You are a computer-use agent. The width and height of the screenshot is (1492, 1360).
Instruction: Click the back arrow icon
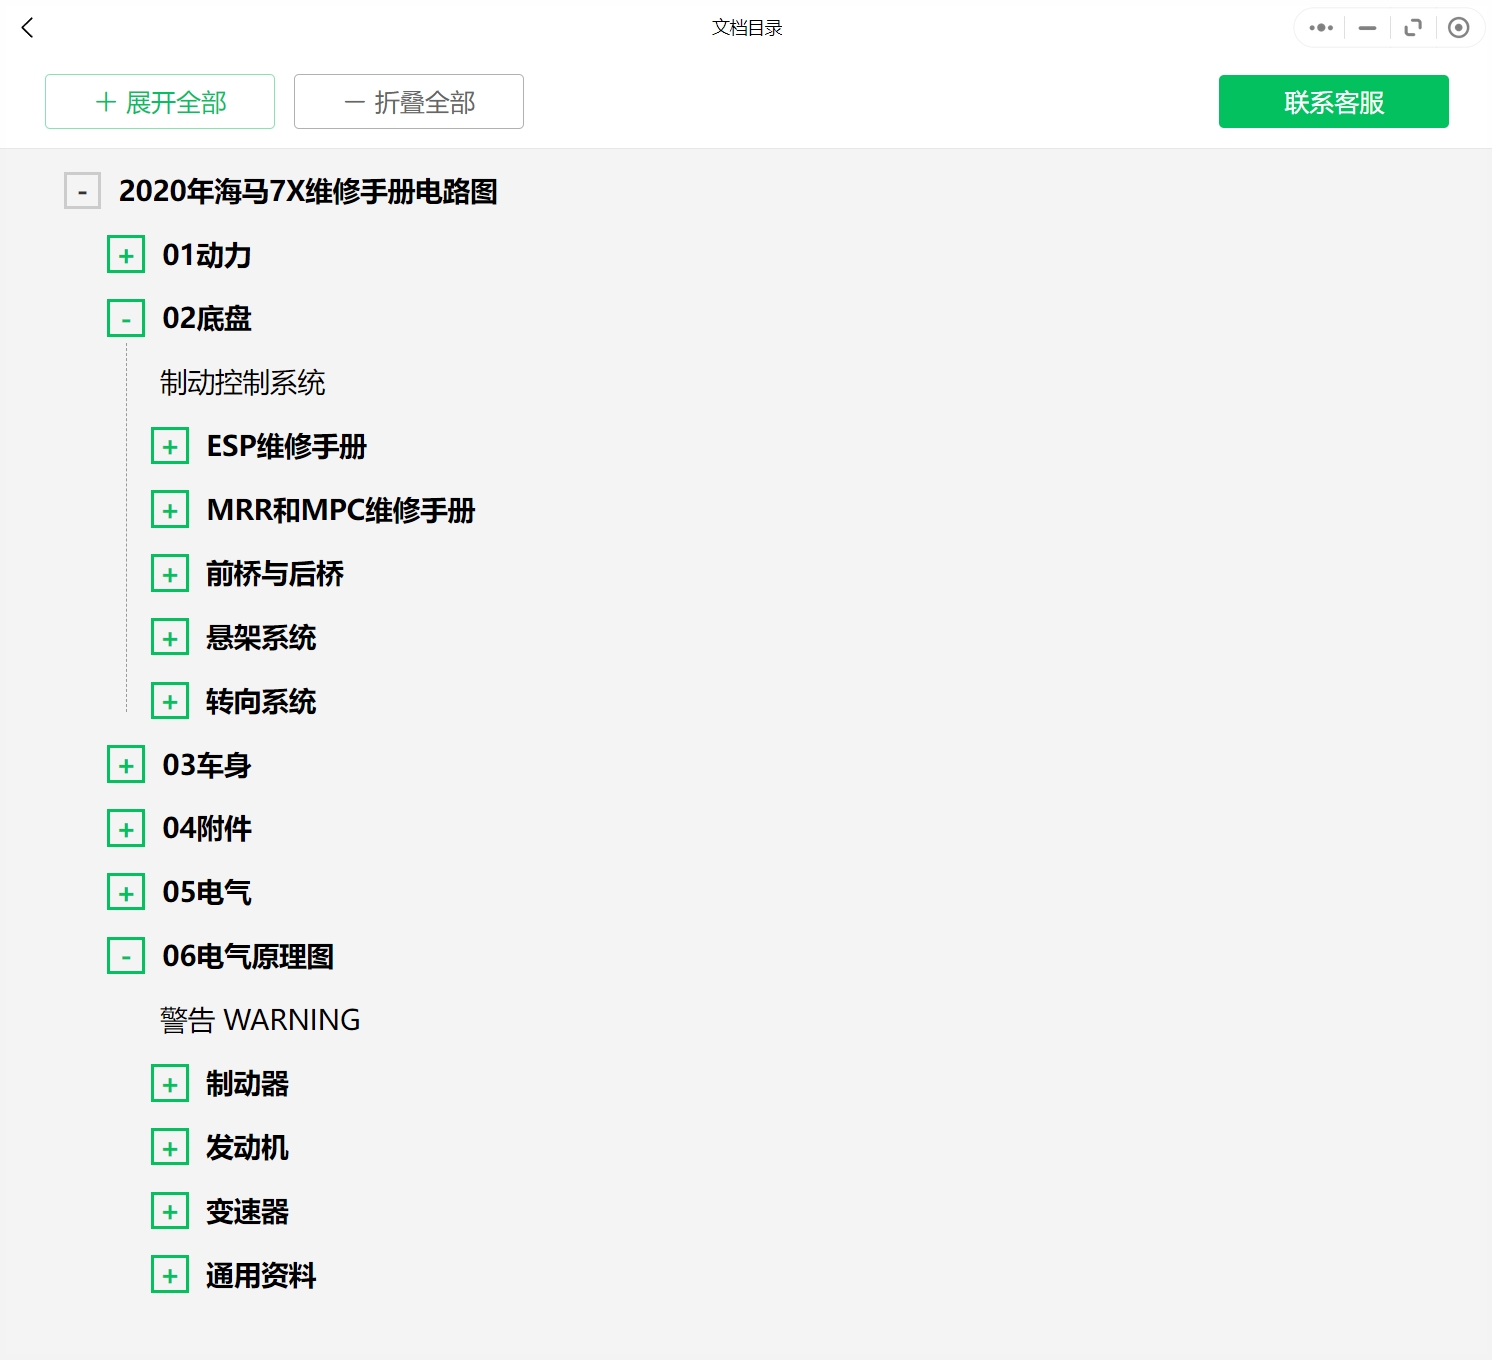(x=27, y=28)
